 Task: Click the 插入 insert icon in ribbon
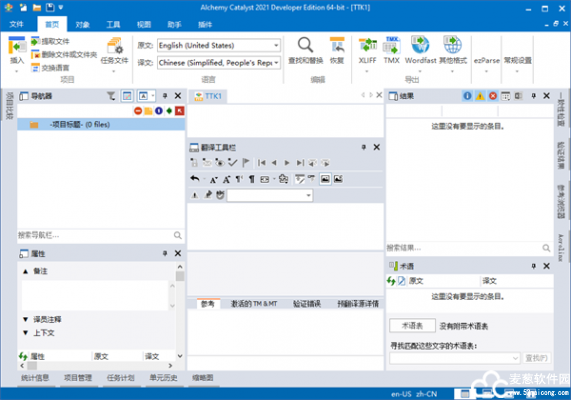tap(17, 46)
